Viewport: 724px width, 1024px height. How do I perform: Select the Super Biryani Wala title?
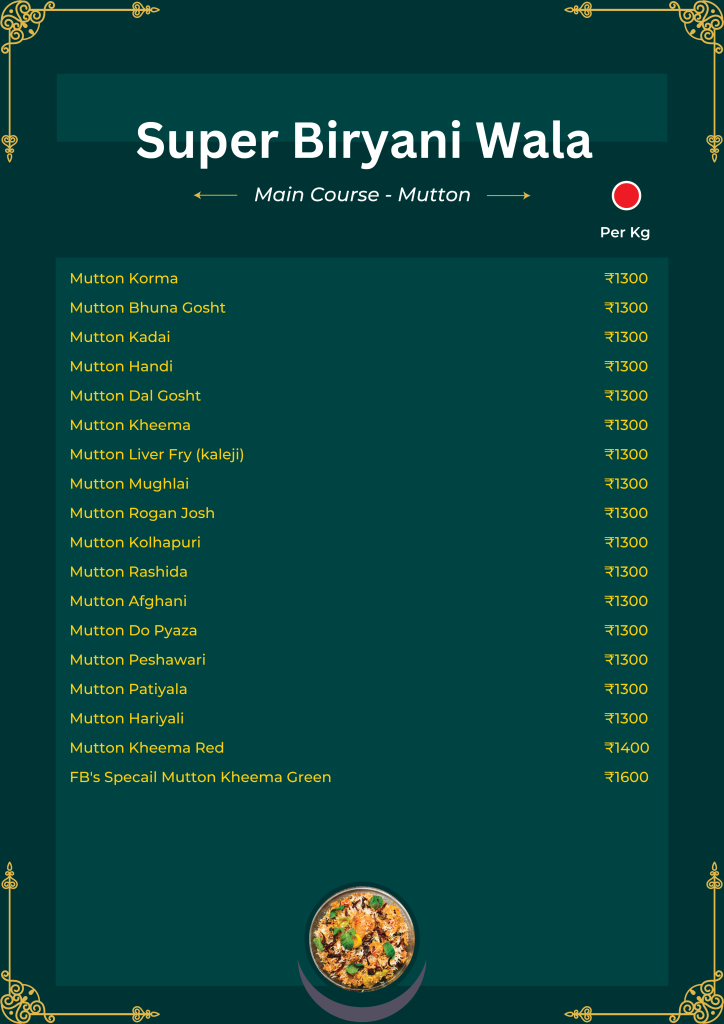(x=363, y=140)
